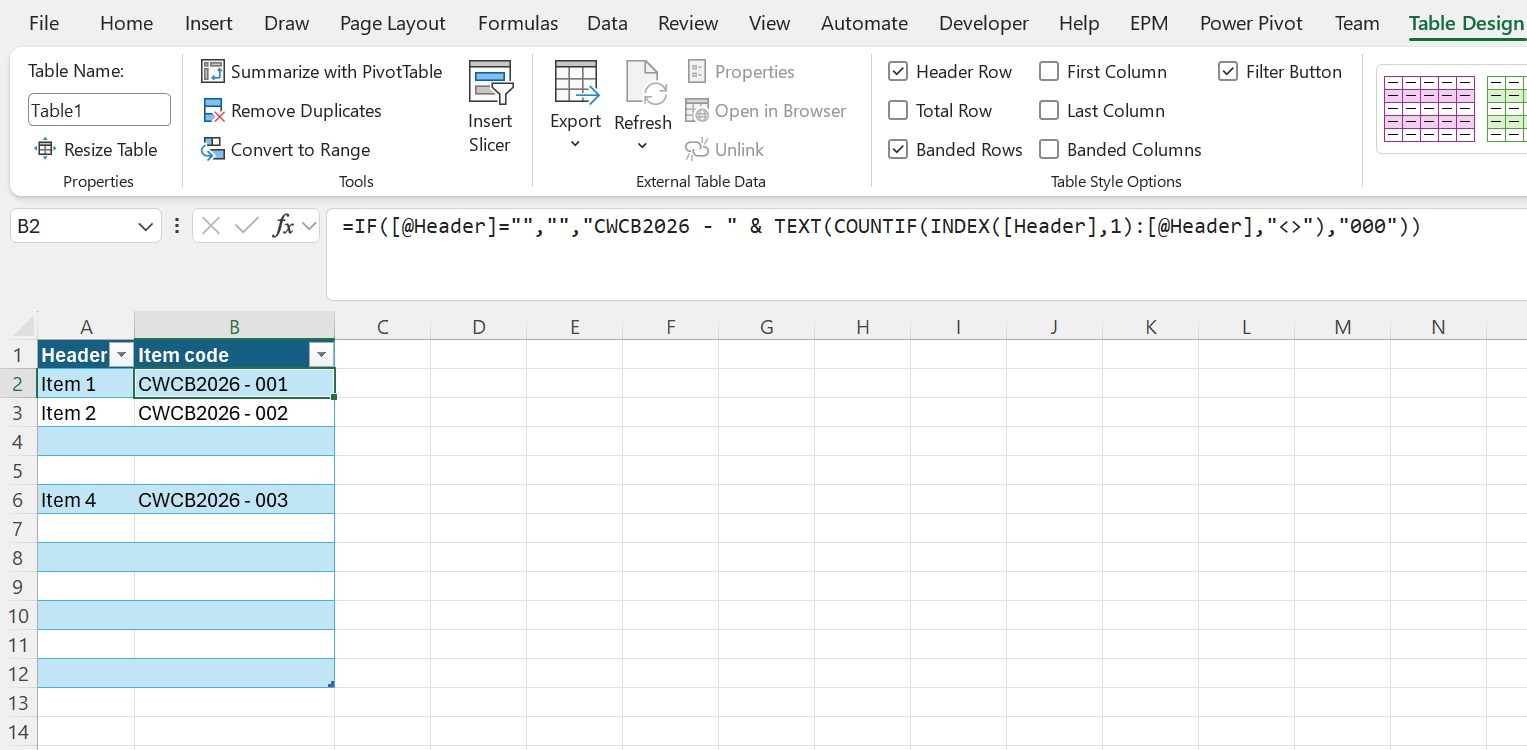Toggle Filter Button checkbox
Image resolution: width=1527 pixels, height=750 pixels.
point(1228,71)
